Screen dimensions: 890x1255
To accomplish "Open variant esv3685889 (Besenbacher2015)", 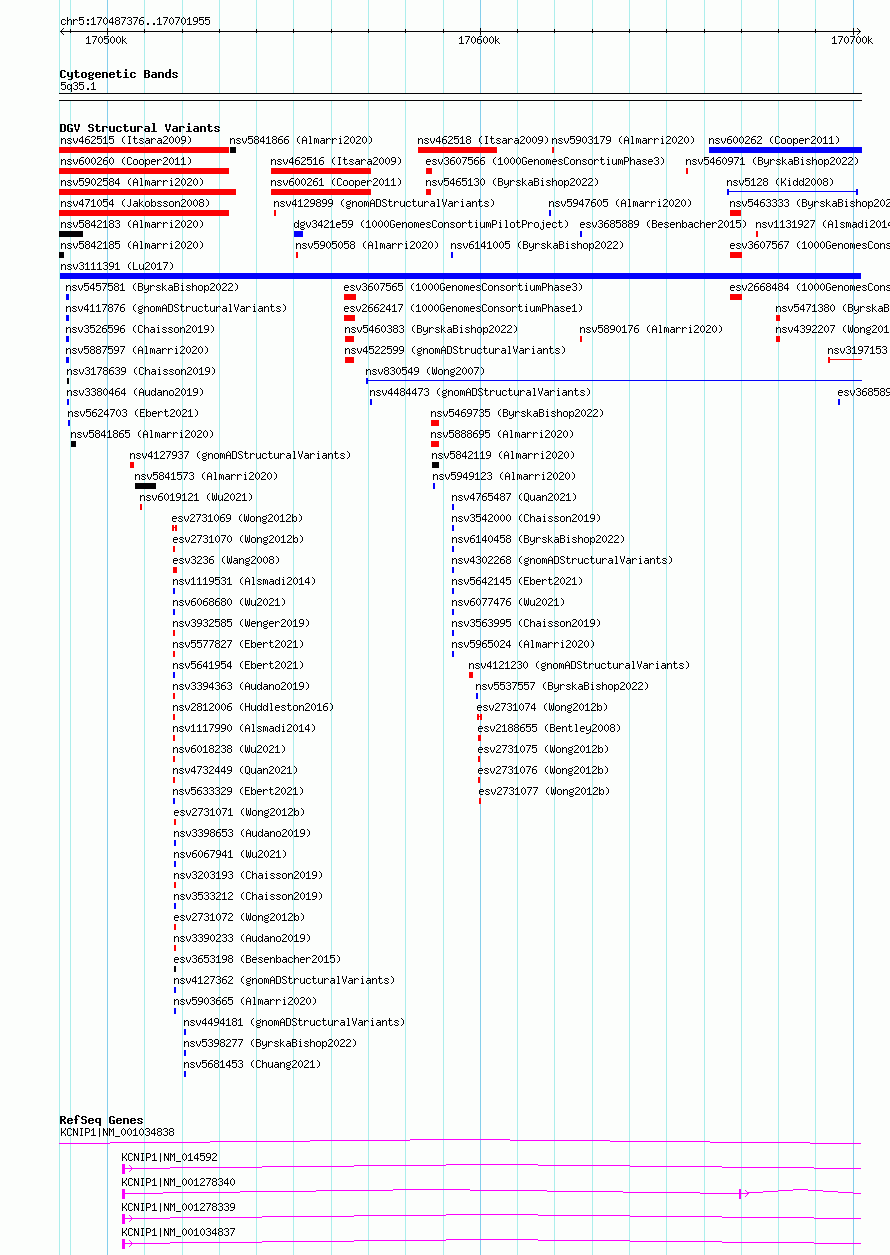I will [x=663, y=224].
